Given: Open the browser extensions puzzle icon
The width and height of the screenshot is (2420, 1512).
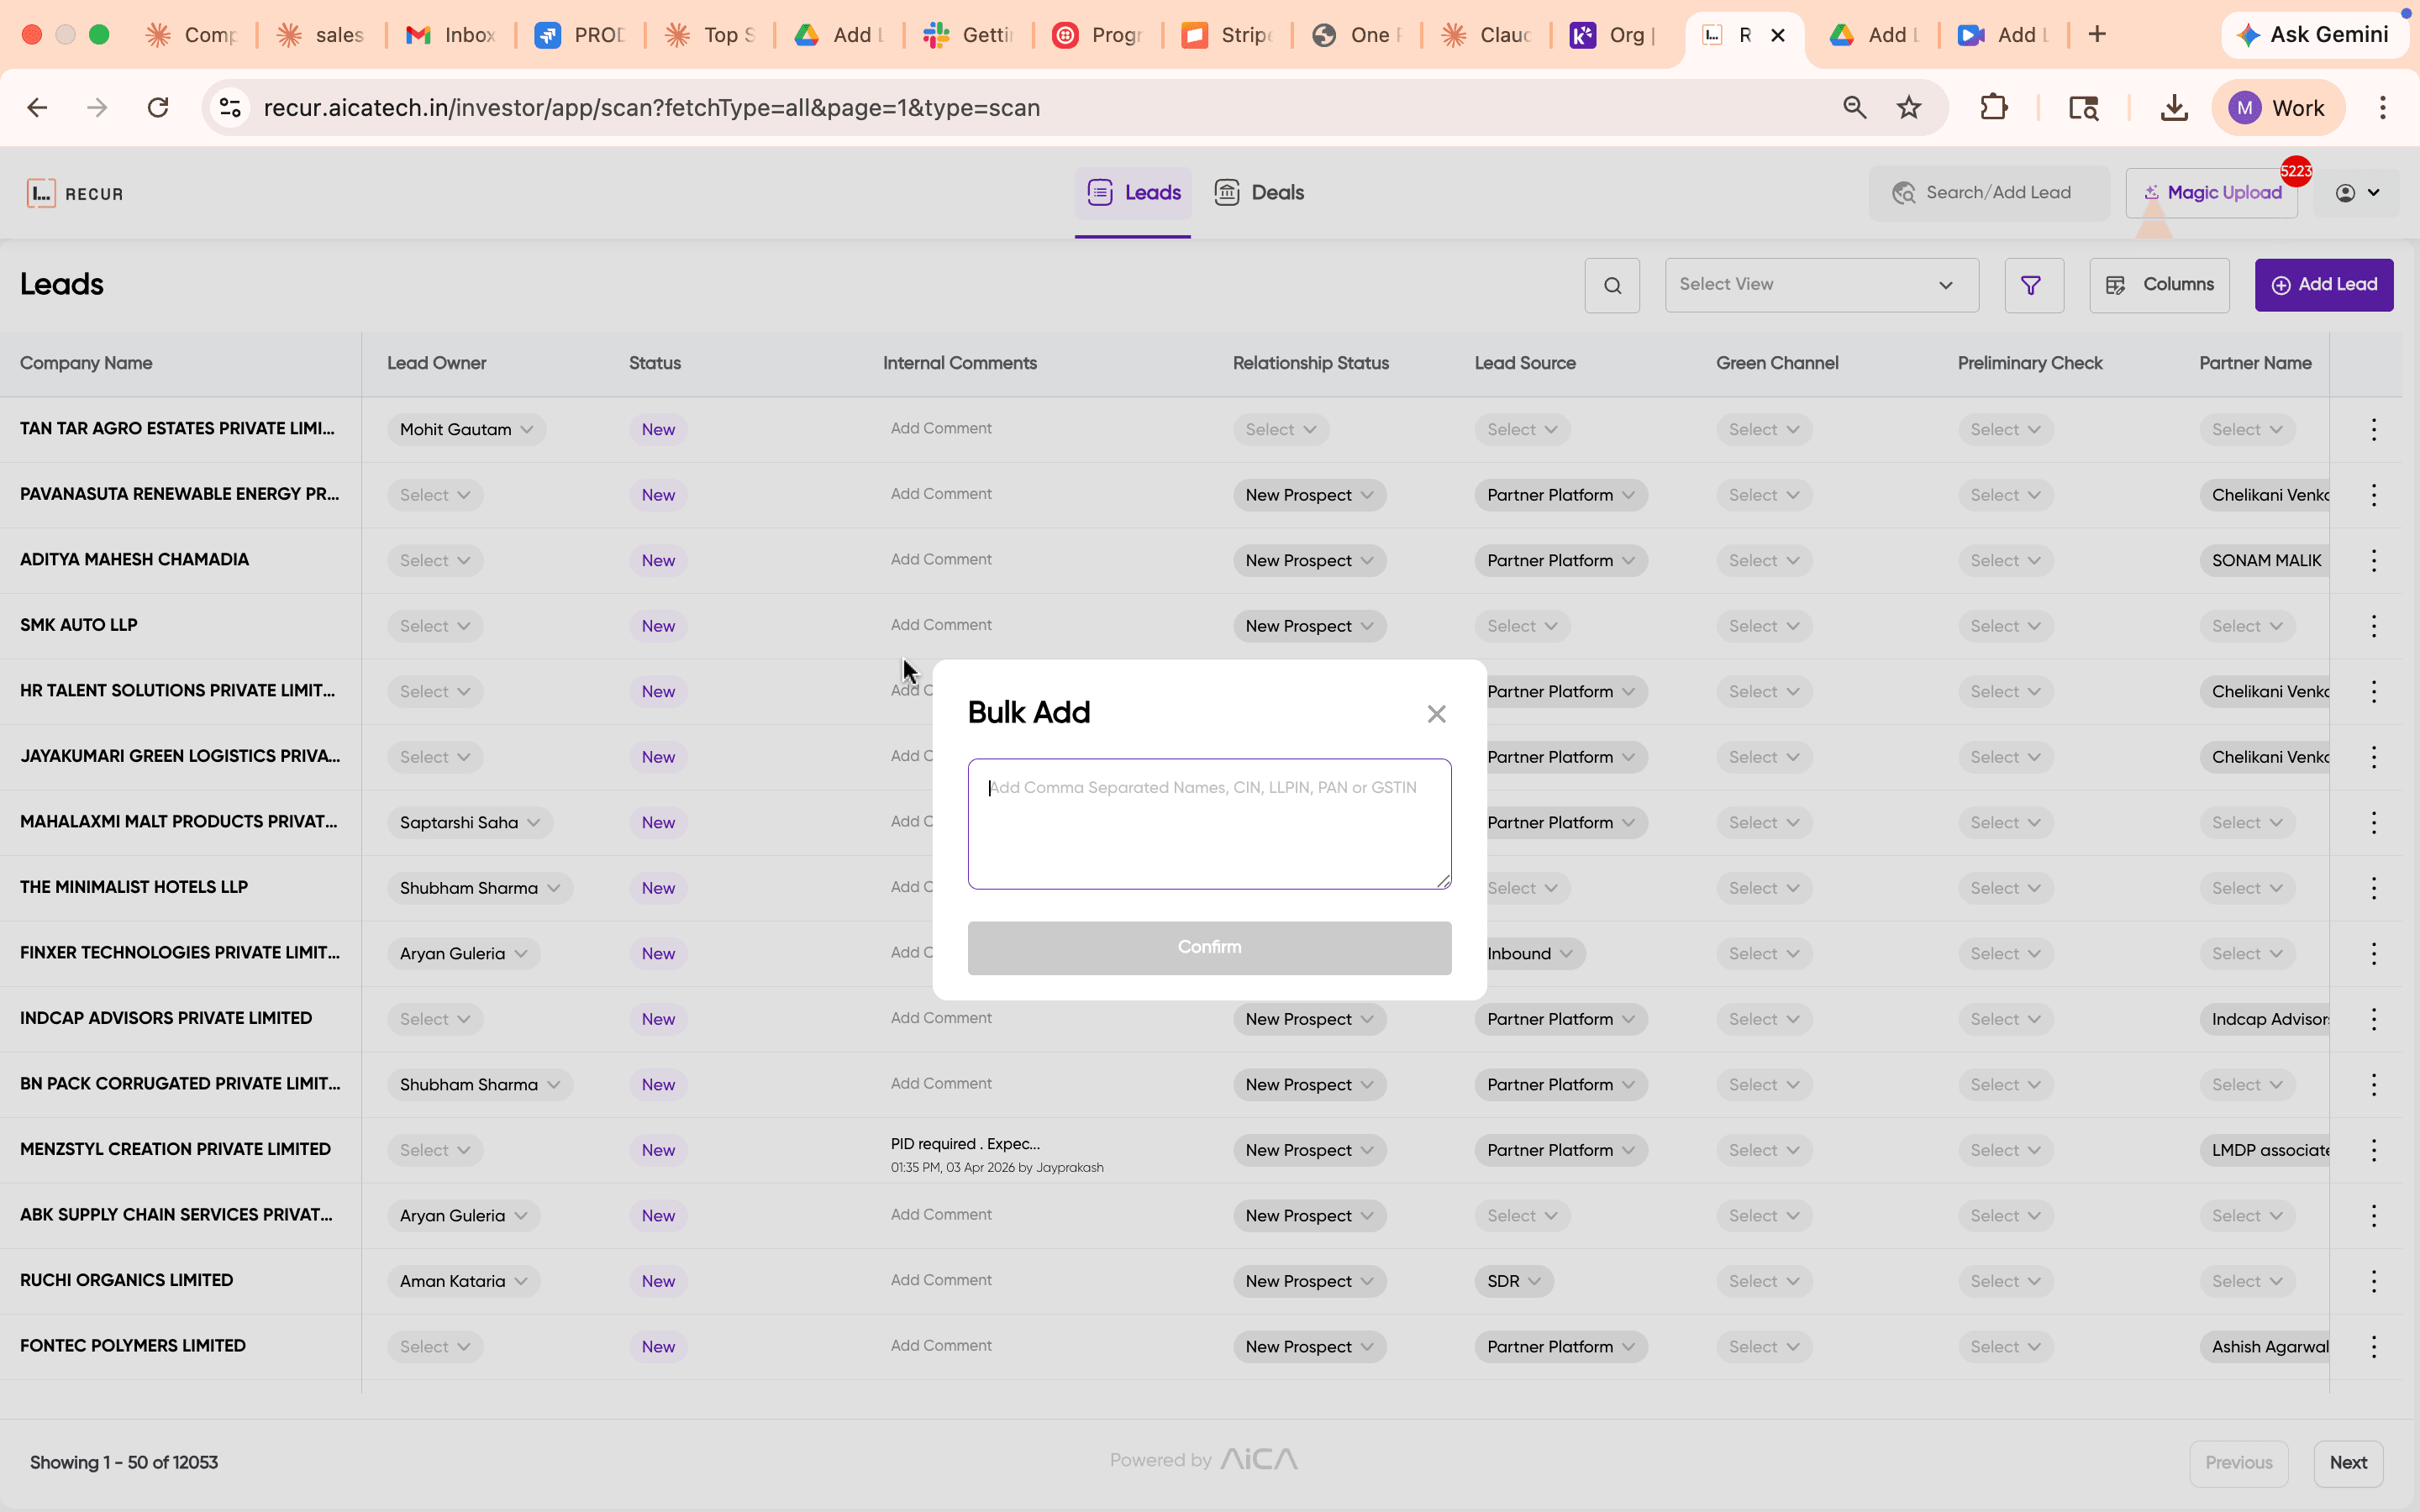Looking at the screenshot, I should coord(1994,107).
